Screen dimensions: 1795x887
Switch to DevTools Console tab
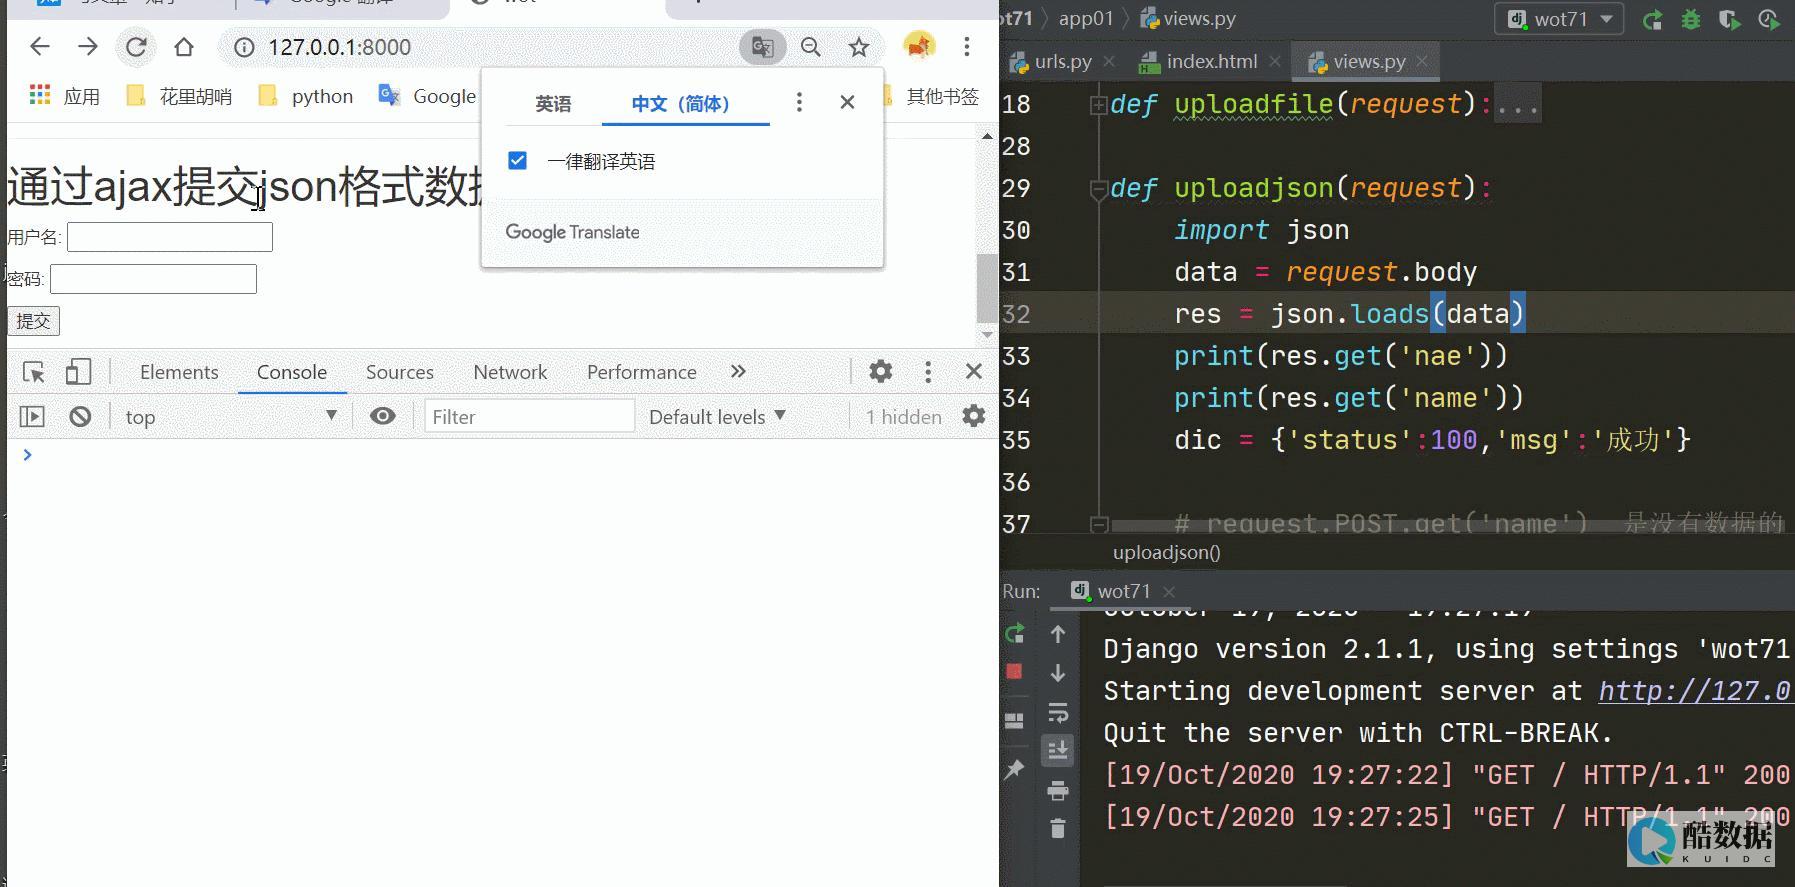coord(292,372)
